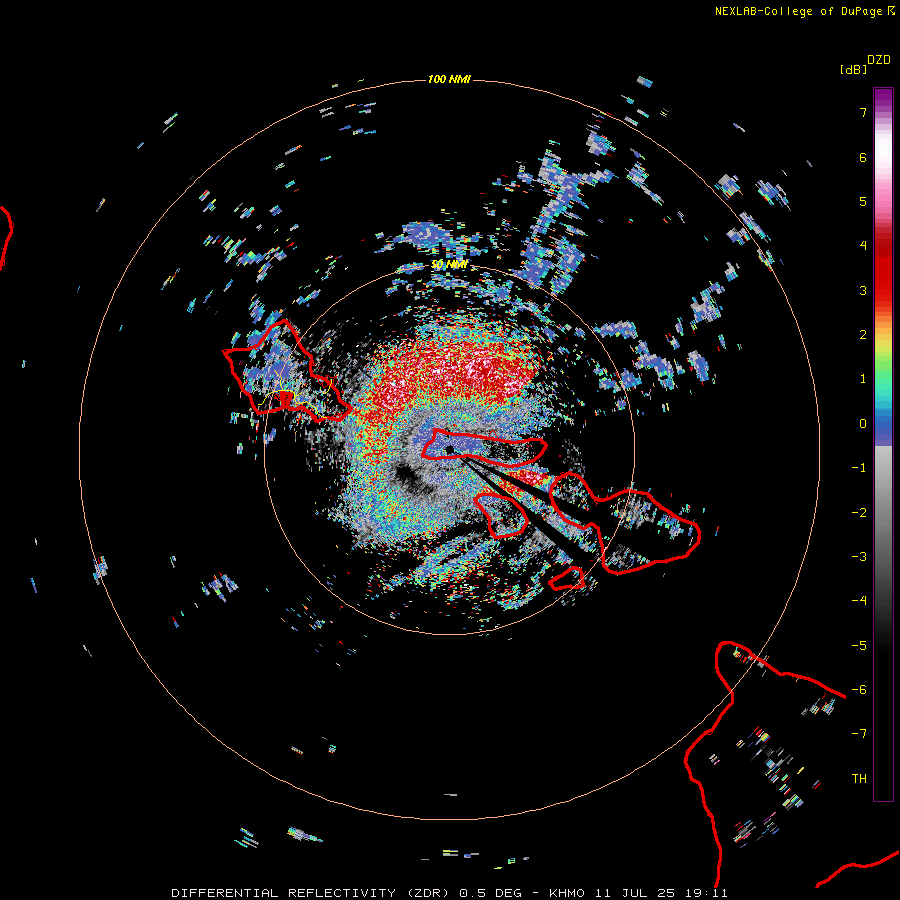Click the 6 value on the scale
The height and width of the screenshot is (900, 900).
coord(863,157)
